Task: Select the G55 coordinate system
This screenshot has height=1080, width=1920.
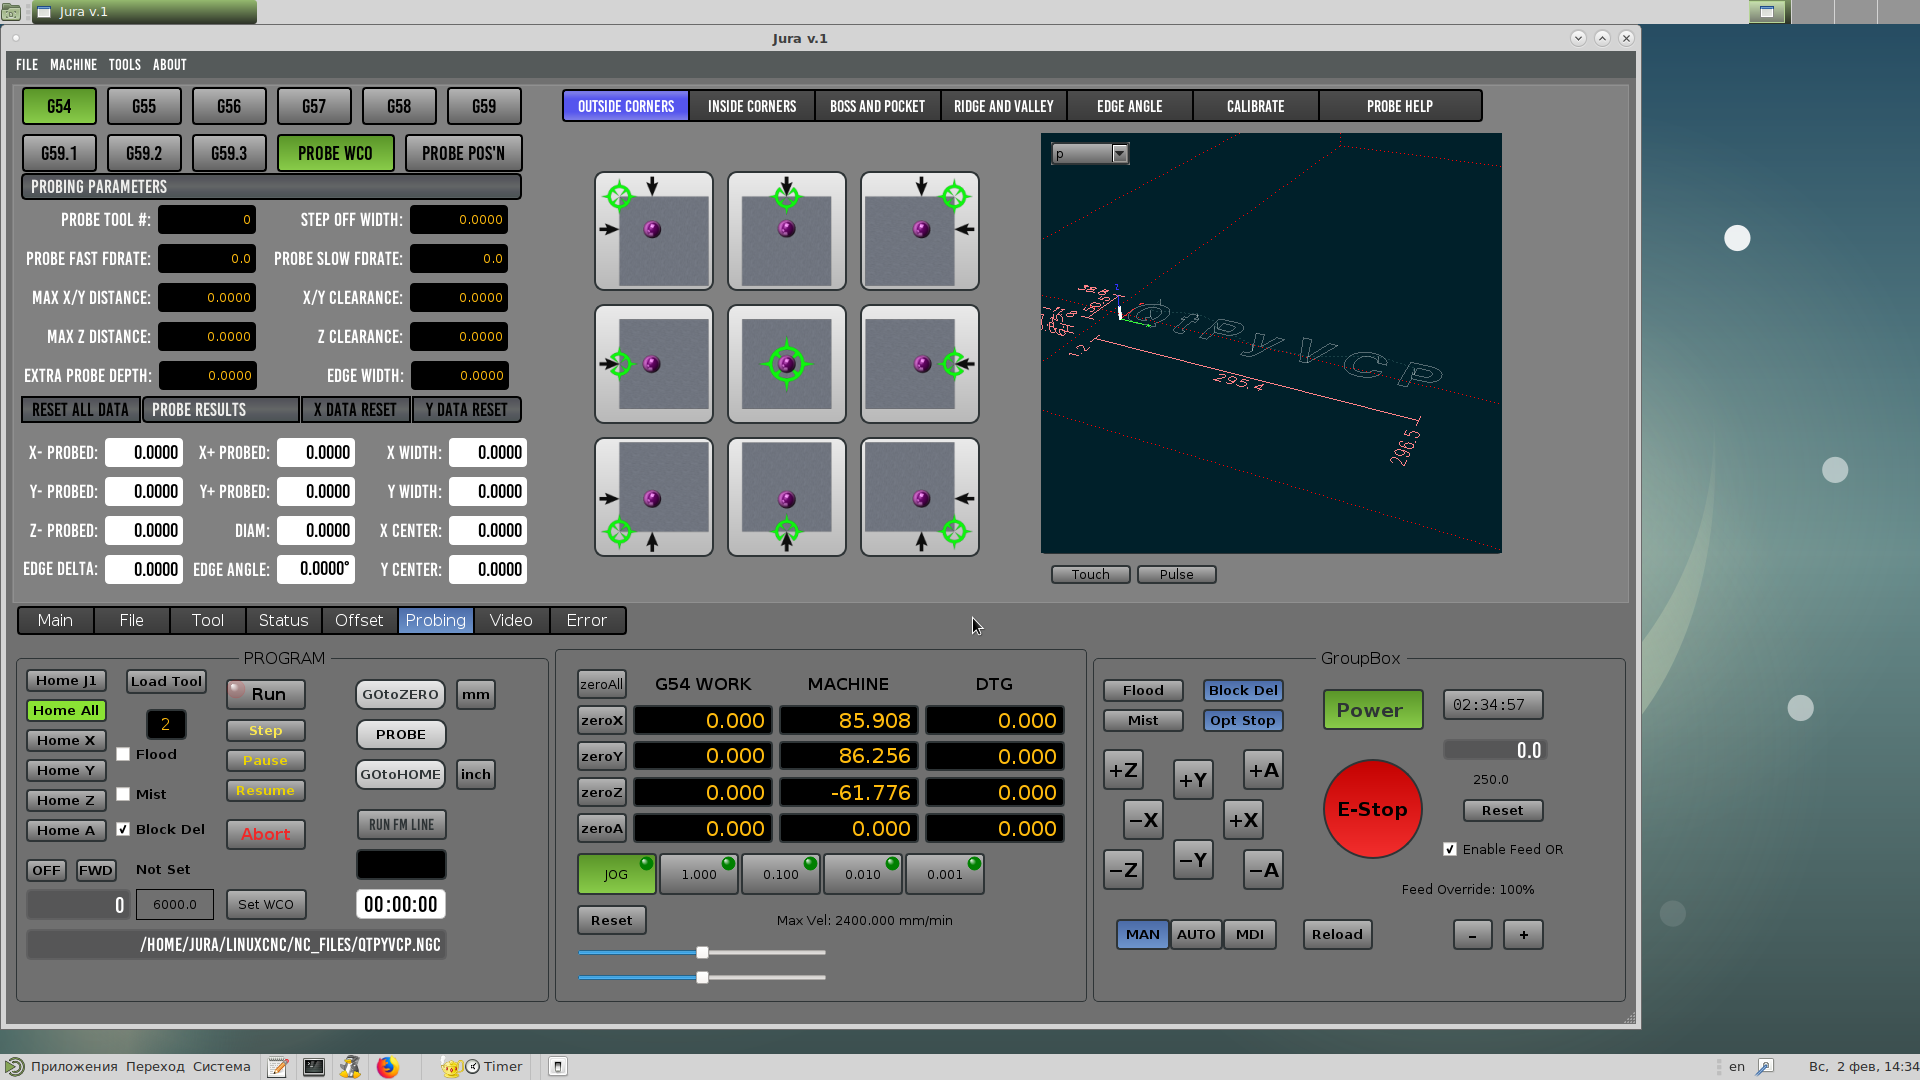Action: [x=144, y=106]
